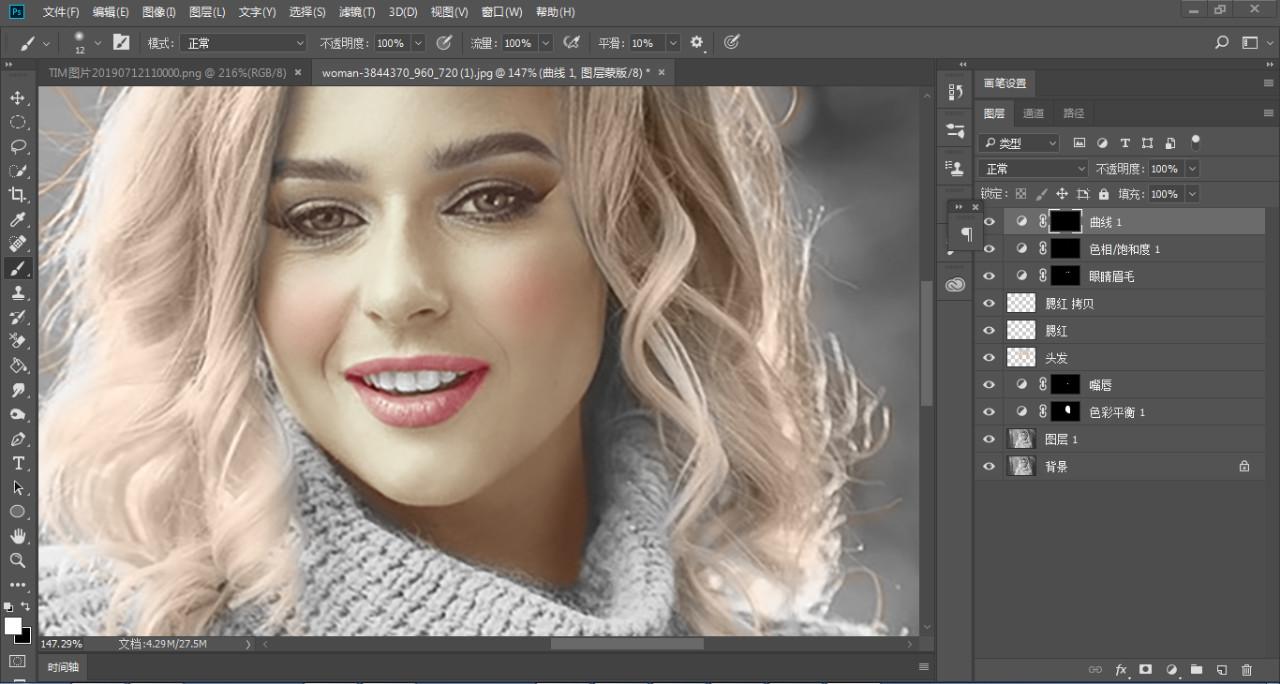Select the Clone Stamp tool
Viewport: 1280px width, 684px height.
pyautogui.click(x=18, y=293)
